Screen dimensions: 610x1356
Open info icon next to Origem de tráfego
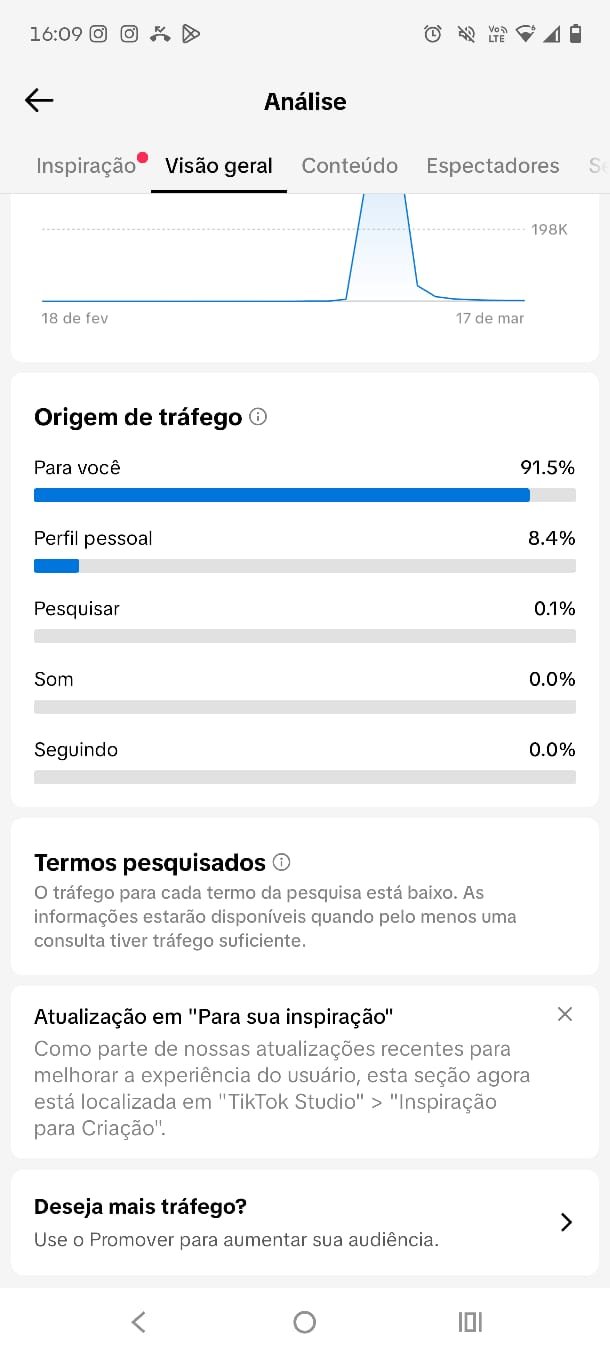pyautogui.click(x=258, y=417)
